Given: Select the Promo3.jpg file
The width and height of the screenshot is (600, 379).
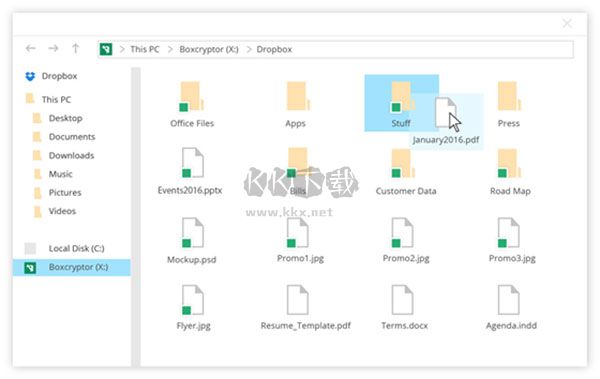Looking at the screenshot, I should (x=512, y=240).
